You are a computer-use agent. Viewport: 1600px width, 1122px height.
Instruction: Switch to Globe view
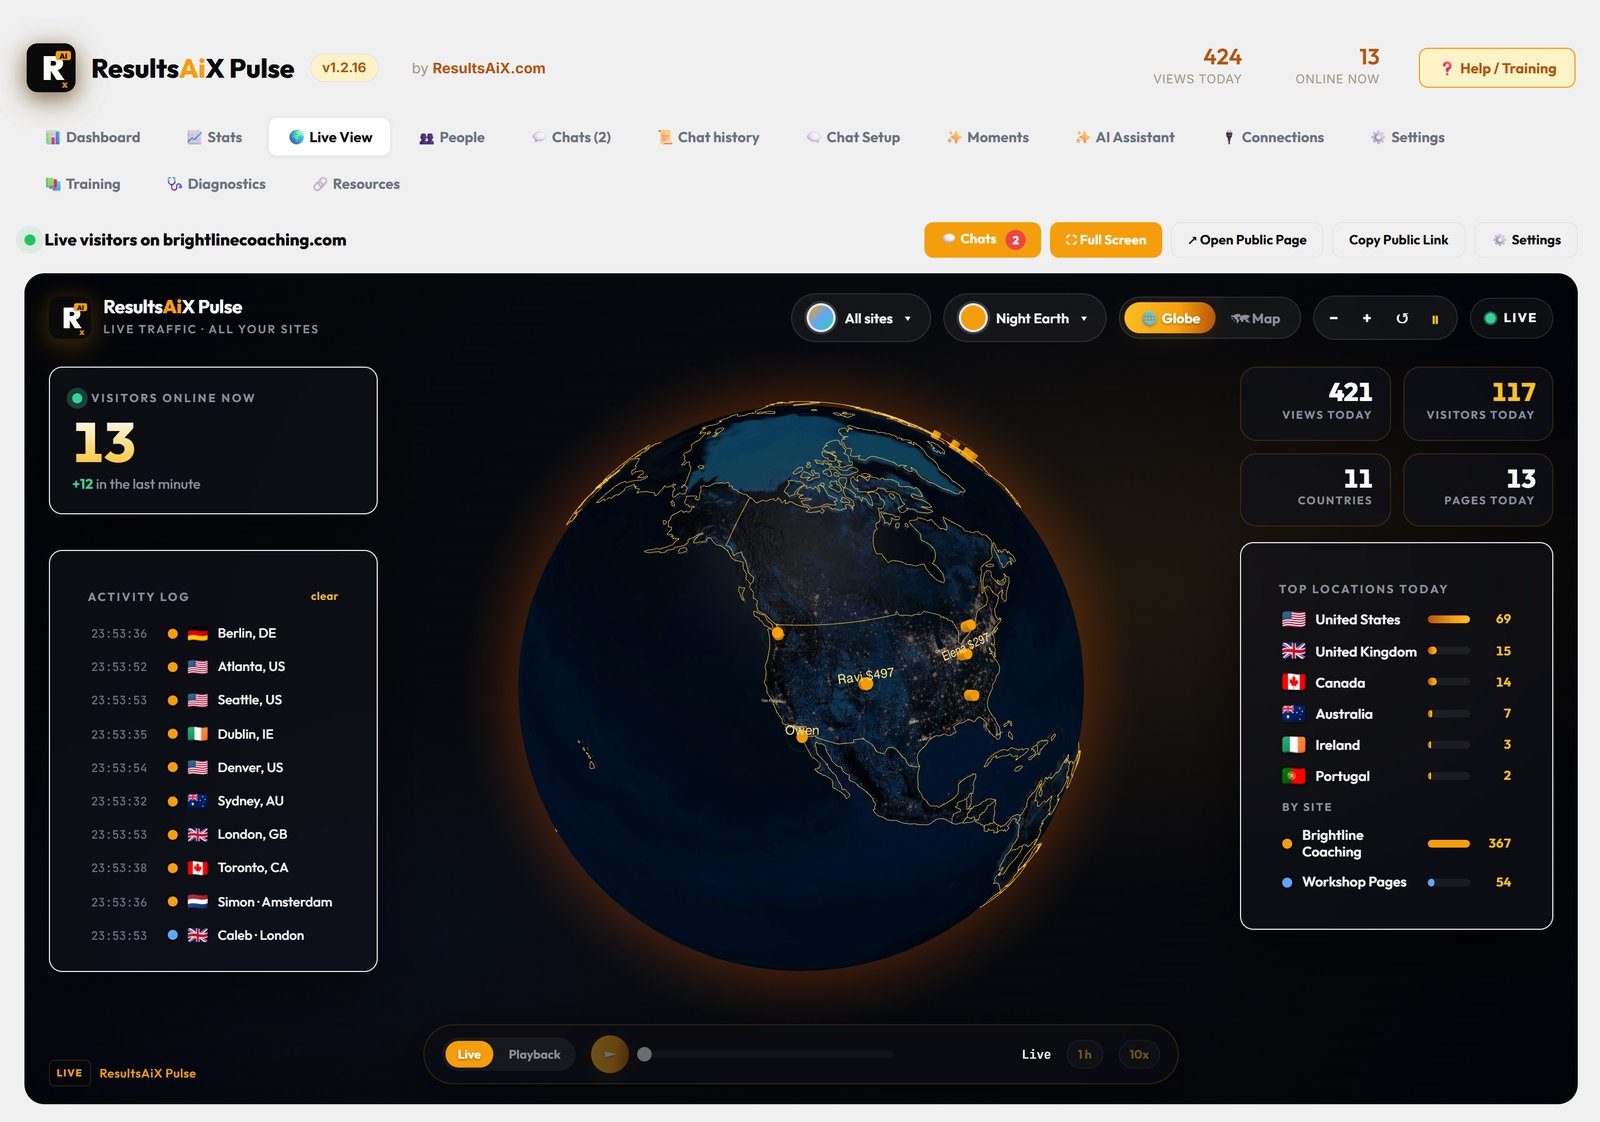(x=1170, y=319)
